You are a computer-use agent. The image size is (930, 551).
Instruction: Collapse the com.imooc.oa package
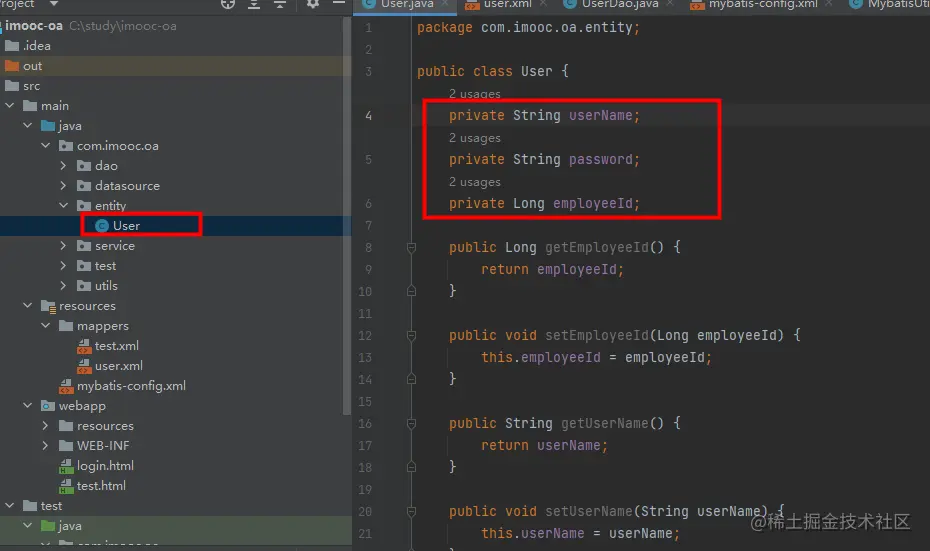coord(46,145)
